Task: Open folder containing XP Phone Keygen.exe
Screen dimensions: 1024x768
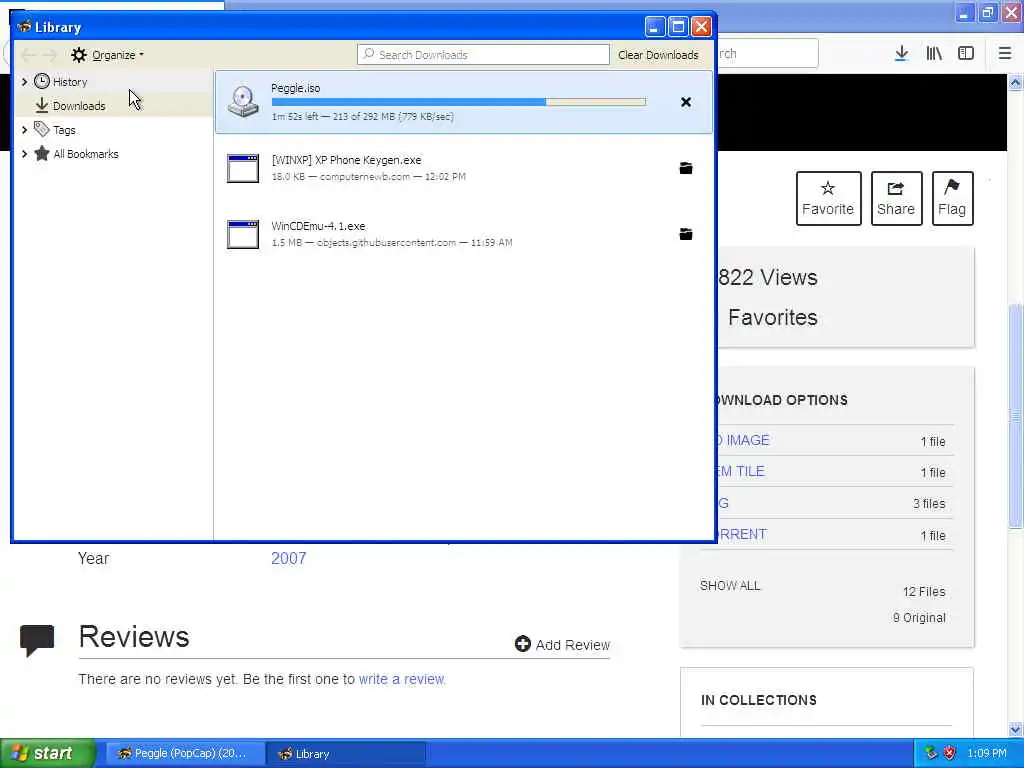Action: [686, 168]
